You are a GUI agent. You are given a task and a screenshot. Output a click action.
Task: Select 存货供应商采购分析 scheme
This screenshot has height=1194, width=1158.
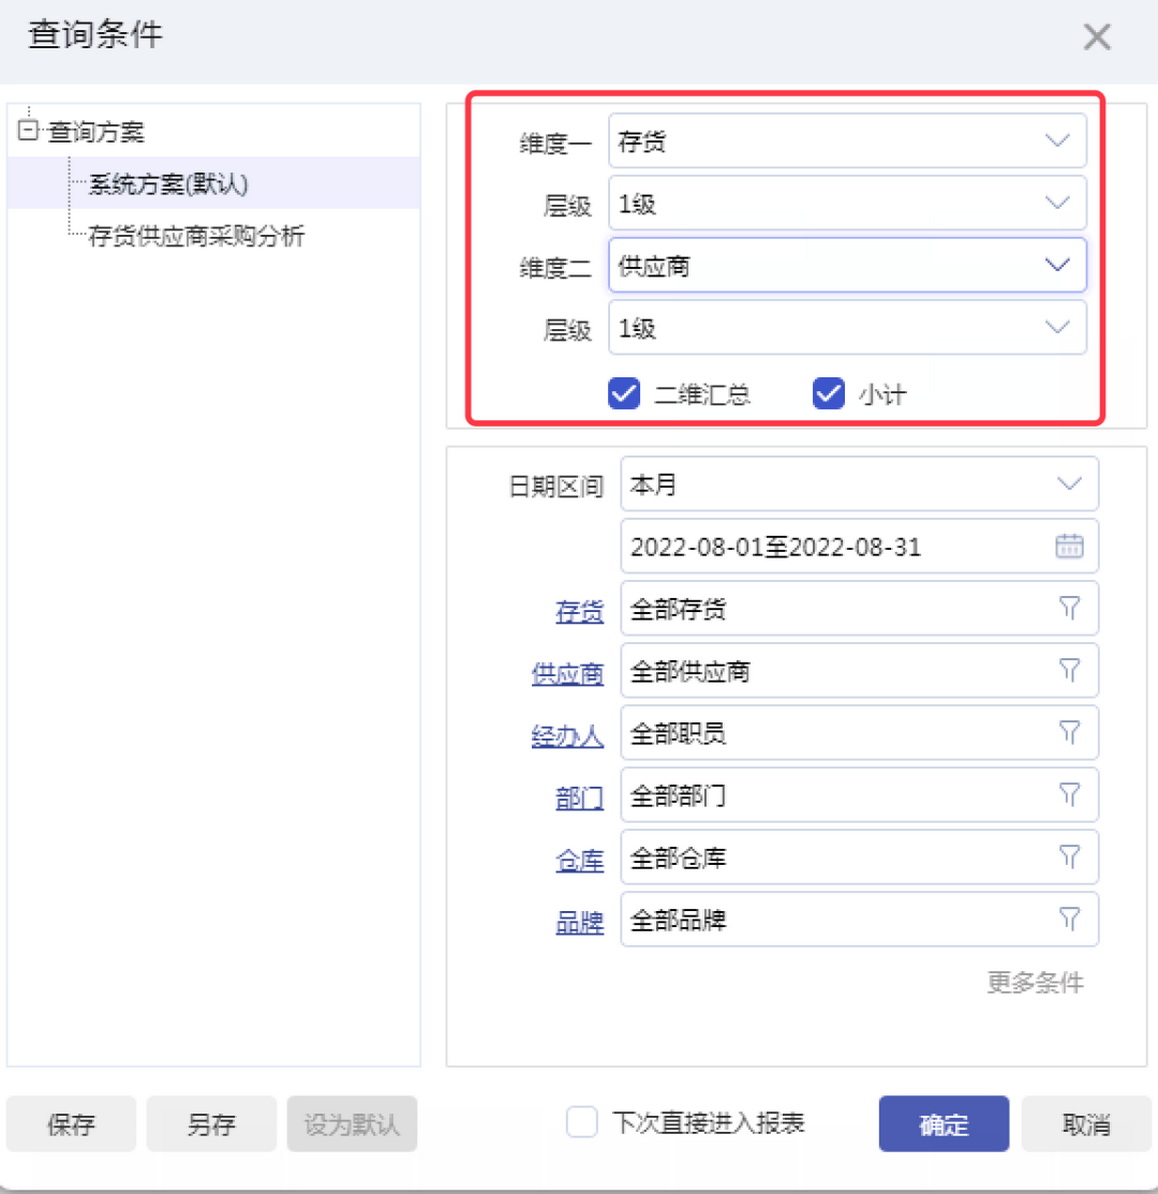[x=196, y=236]
